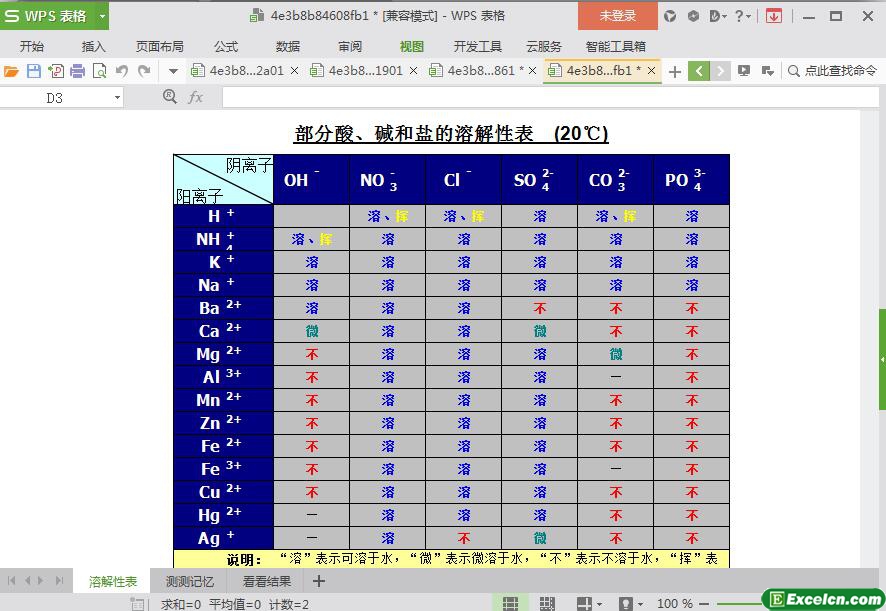Viewport: 886px width, 611px height.
Task: Save the workbook with the floppy icon
Action: [34, 71]
